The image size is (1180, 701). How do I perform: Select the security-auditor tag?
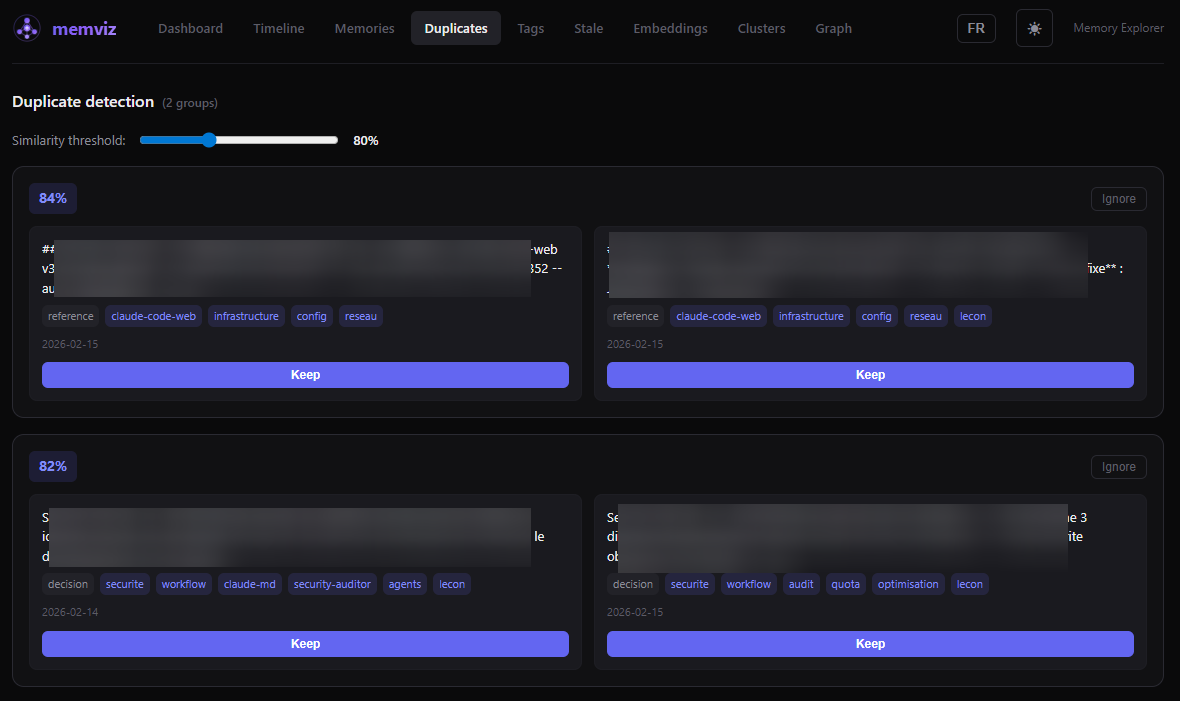[x=332, y=584]
